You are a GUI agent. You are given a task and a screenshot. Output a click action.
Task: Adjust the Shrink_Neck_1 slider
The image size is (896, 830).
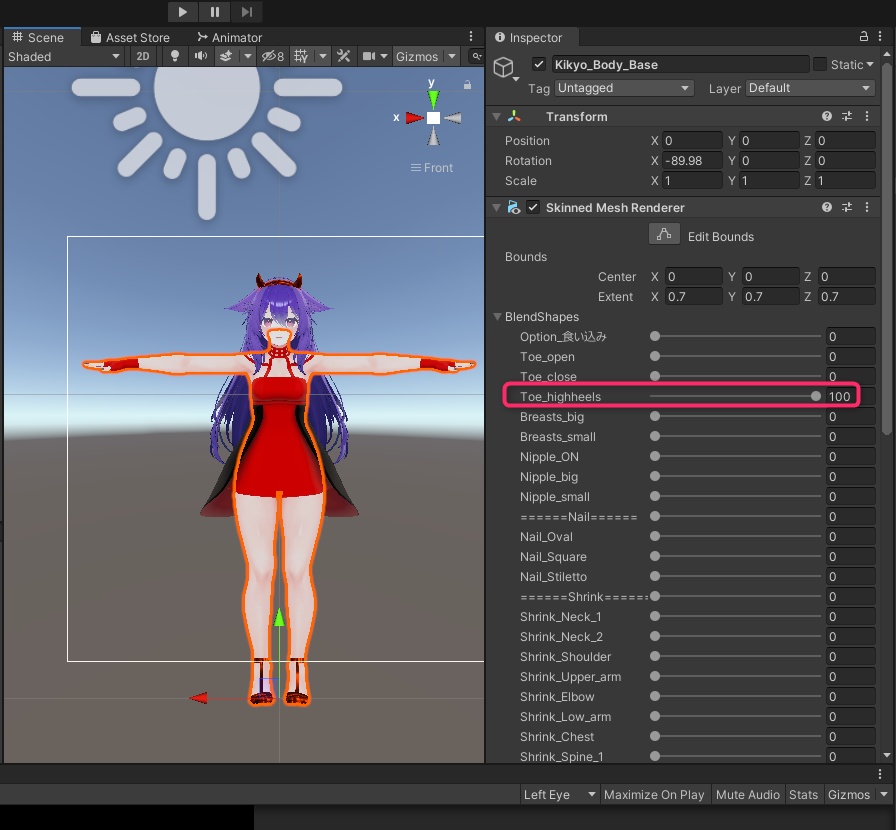click(735, 616)
